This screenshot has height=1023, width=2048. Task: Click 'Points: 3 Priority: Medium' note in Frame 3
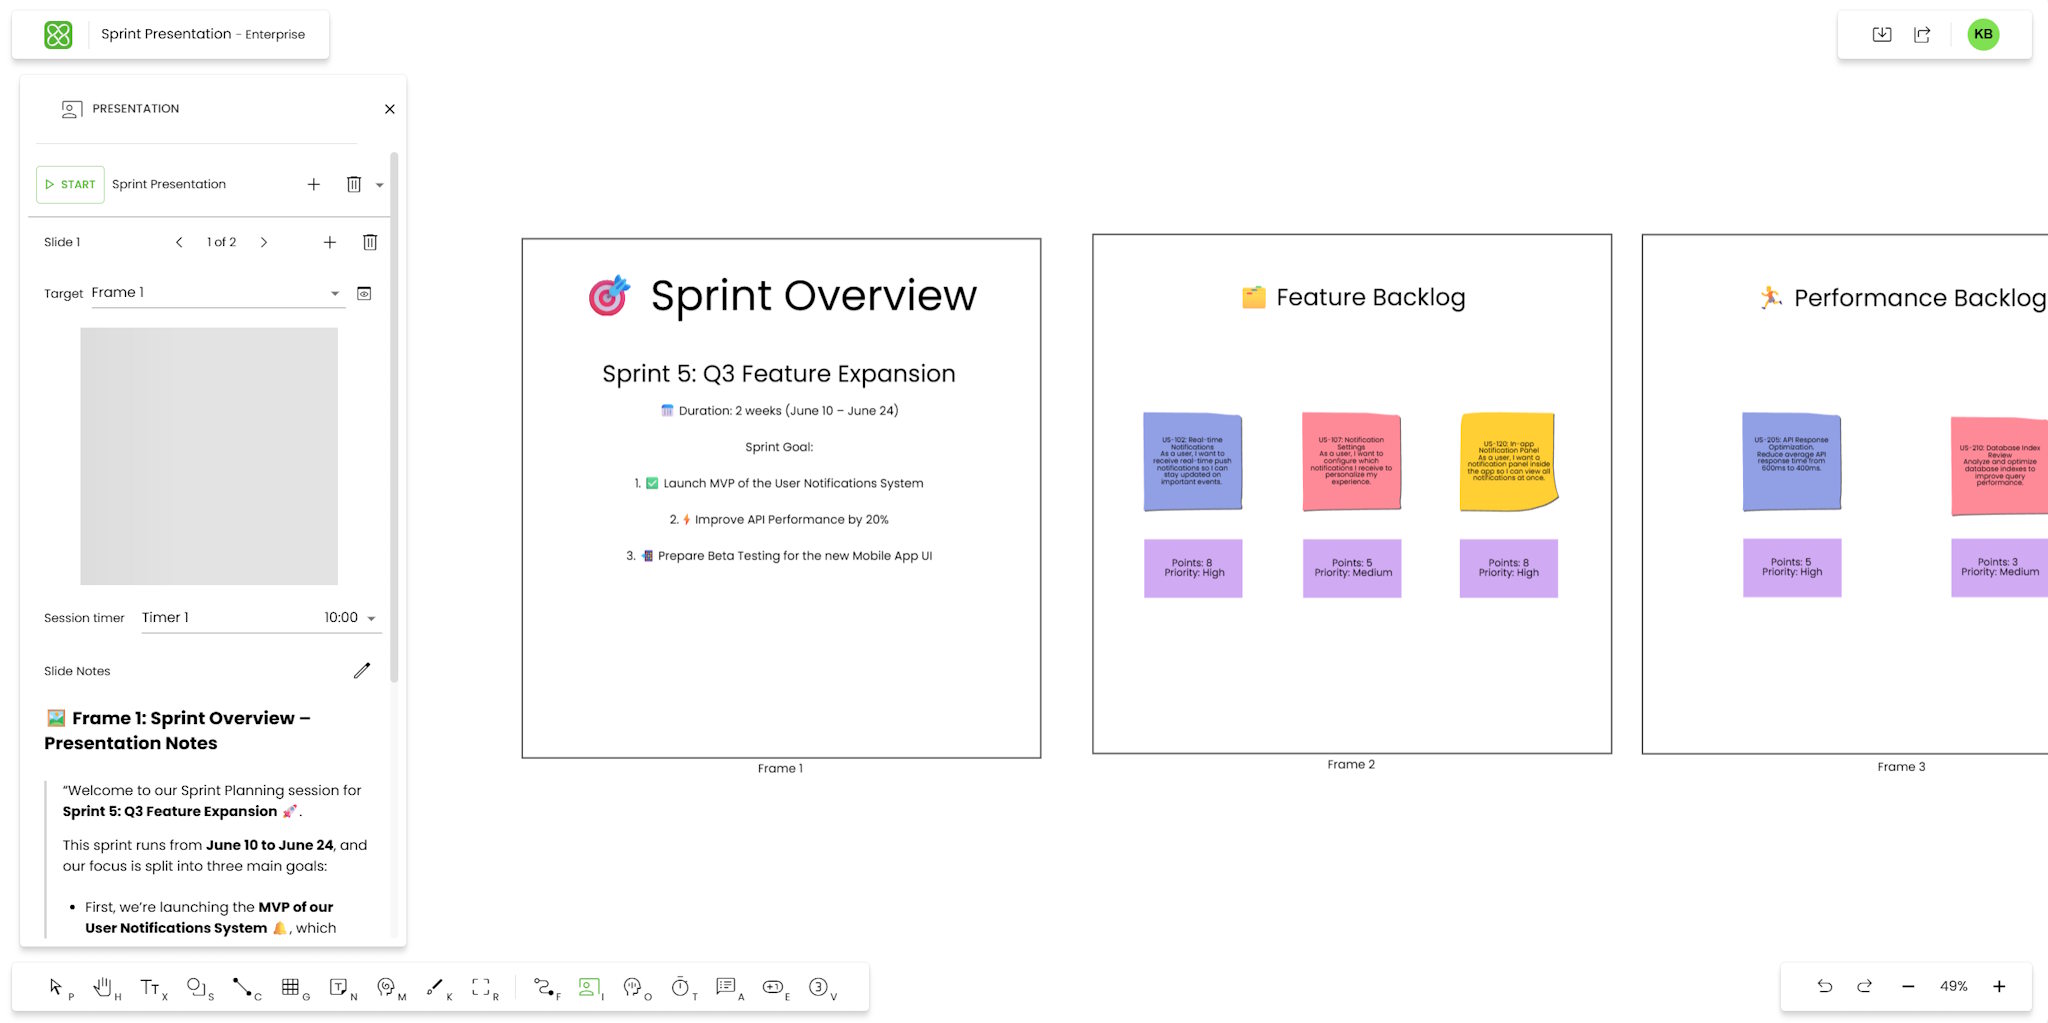(2000, 567)
